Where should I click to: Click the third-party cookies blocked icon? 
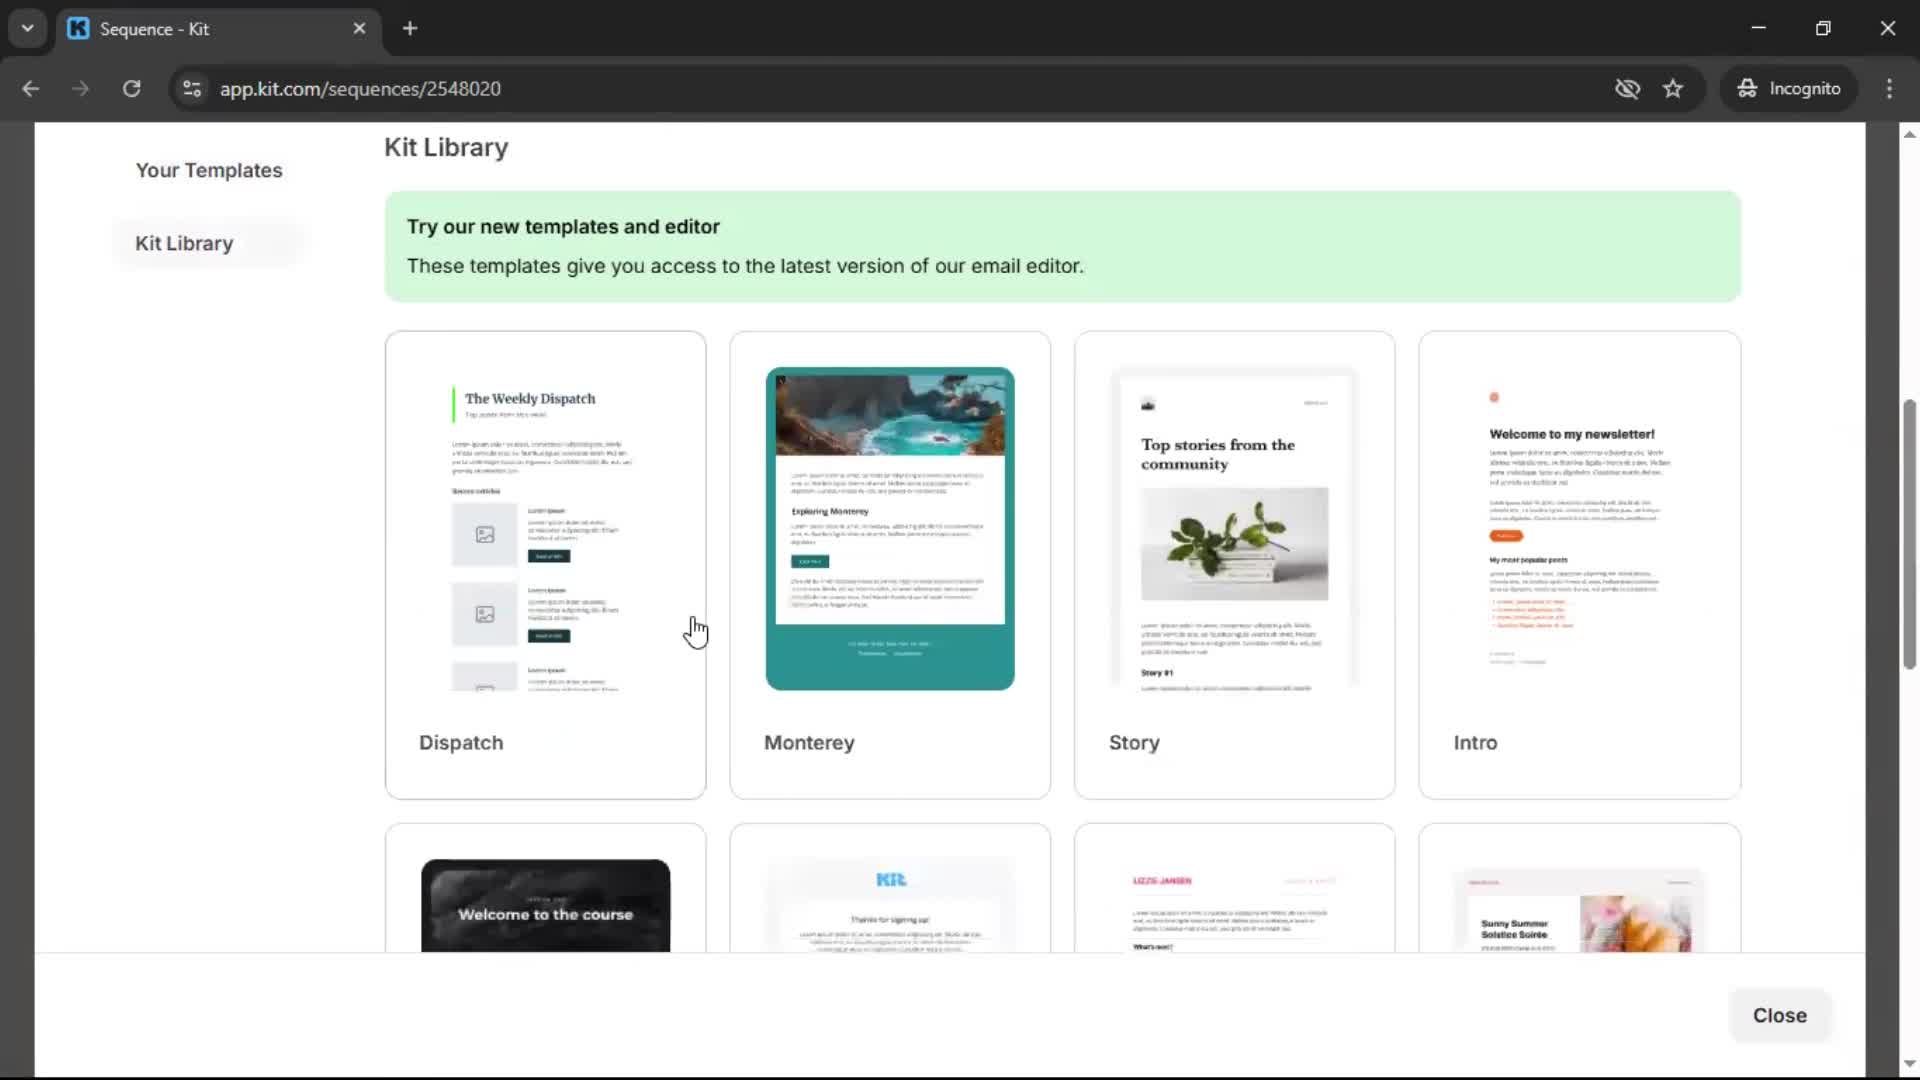(x=1627, y=88)
